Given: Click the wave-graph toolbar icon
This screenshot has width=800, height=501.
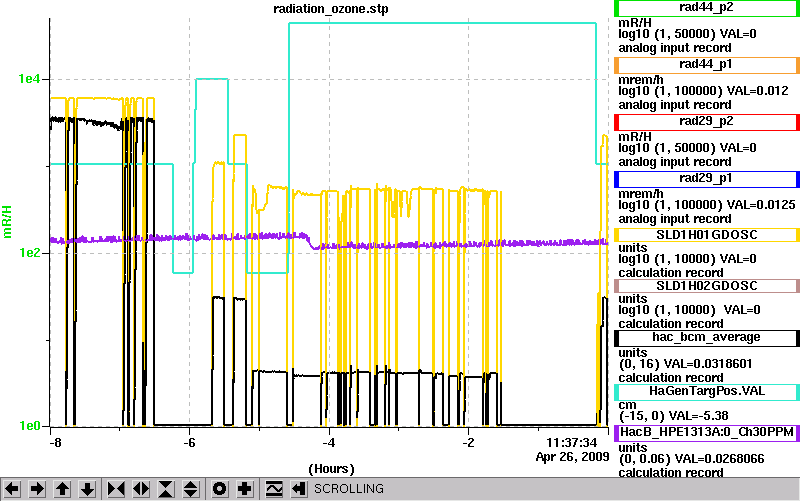Looking at the screenshot, I should [x=274, y=489].
